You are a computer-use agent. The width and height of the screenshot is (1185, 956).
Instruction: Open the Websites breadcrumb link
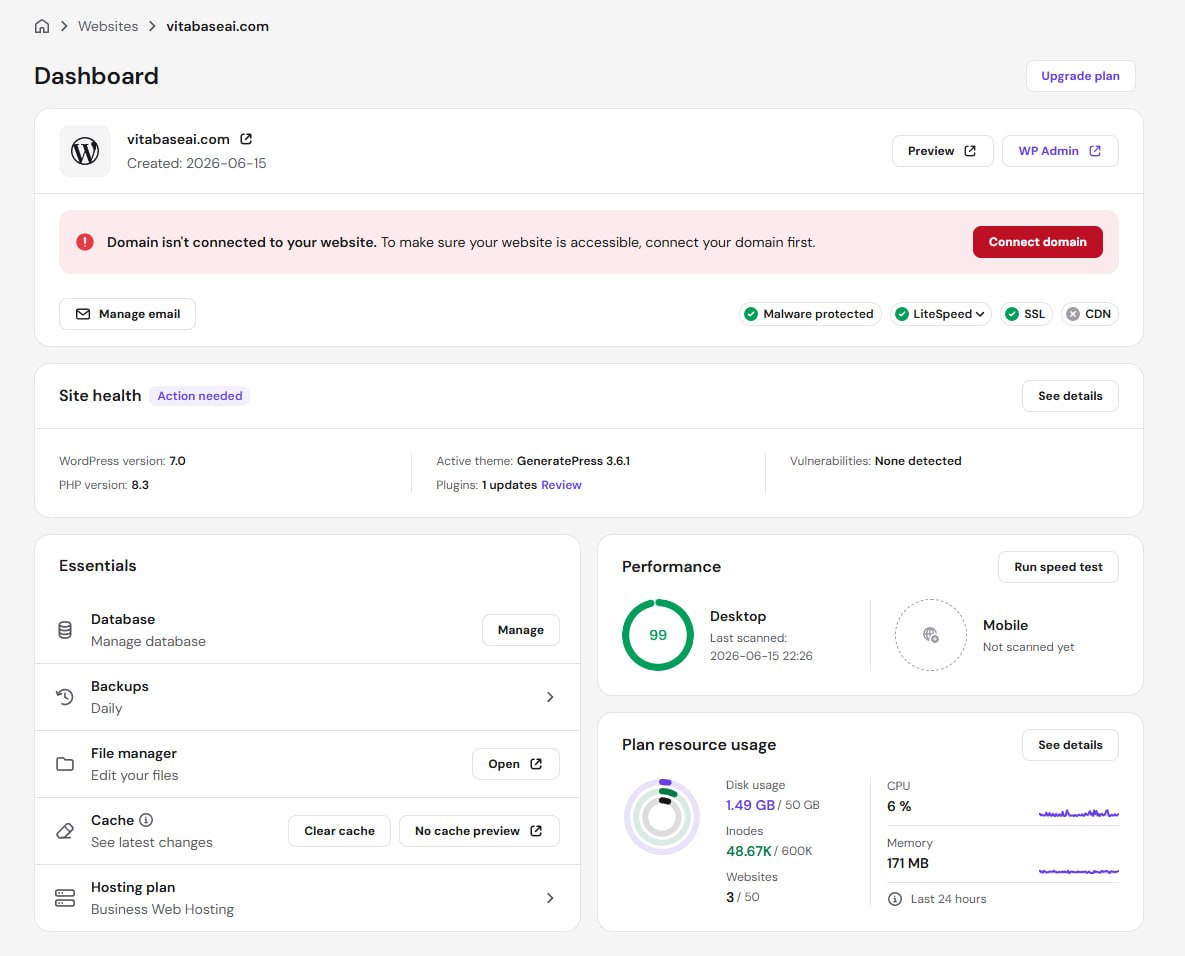(108, 26)
